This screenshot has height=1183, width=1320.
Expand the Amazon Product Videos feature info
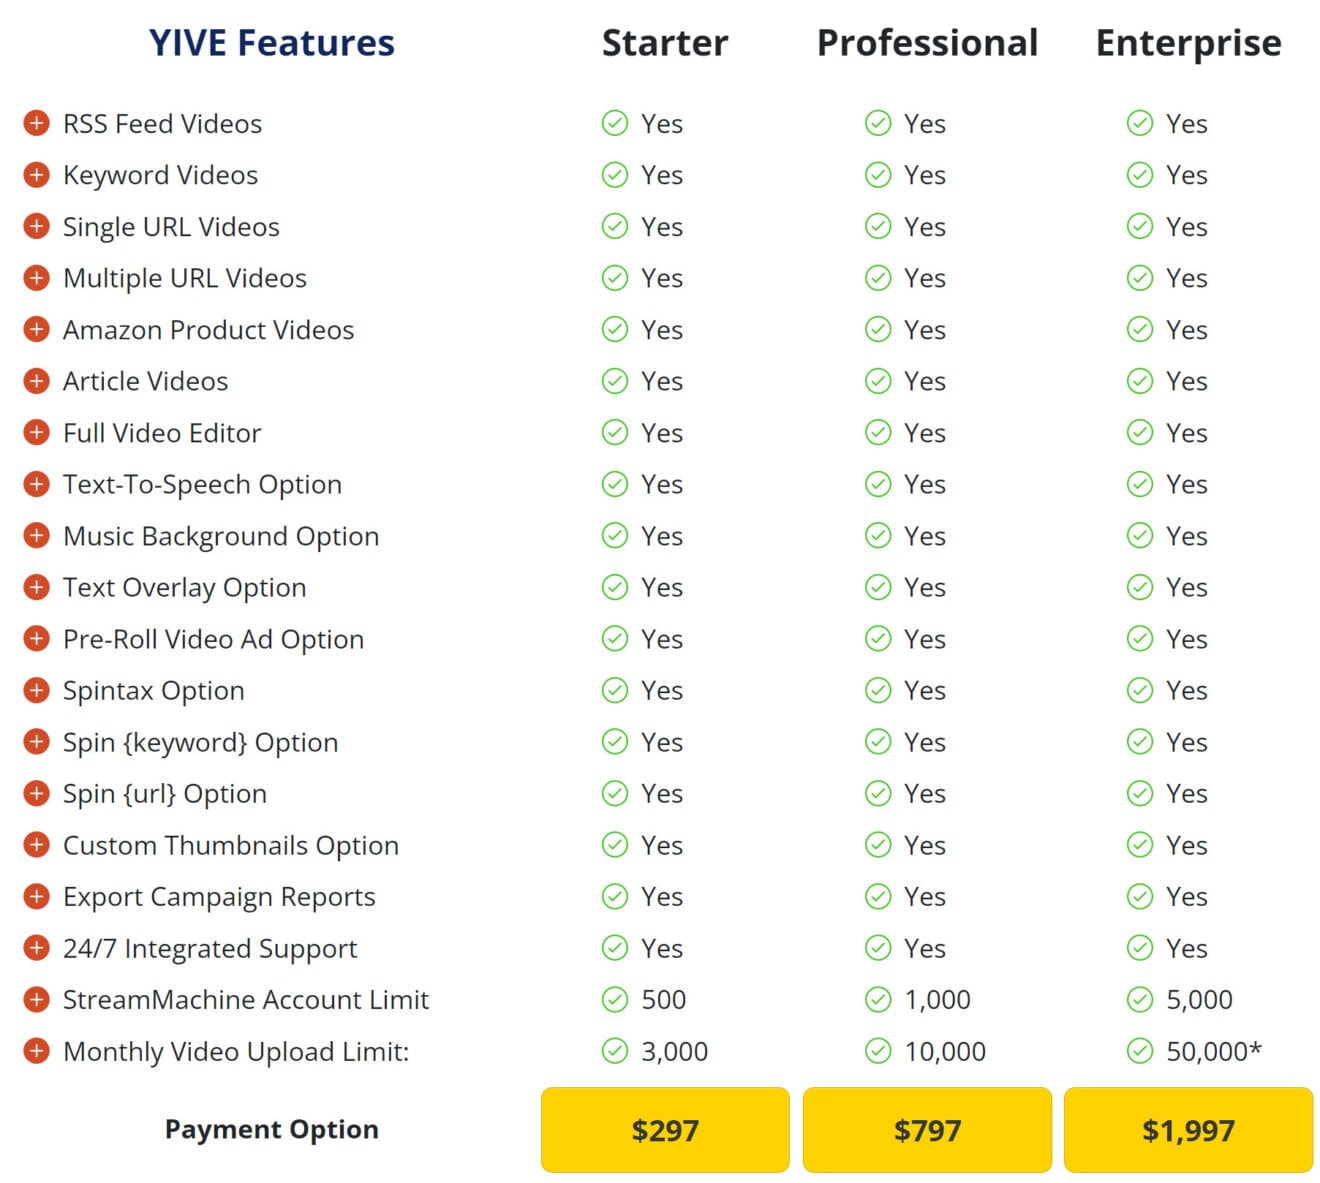pyautogui.click(x=37, y=329)
